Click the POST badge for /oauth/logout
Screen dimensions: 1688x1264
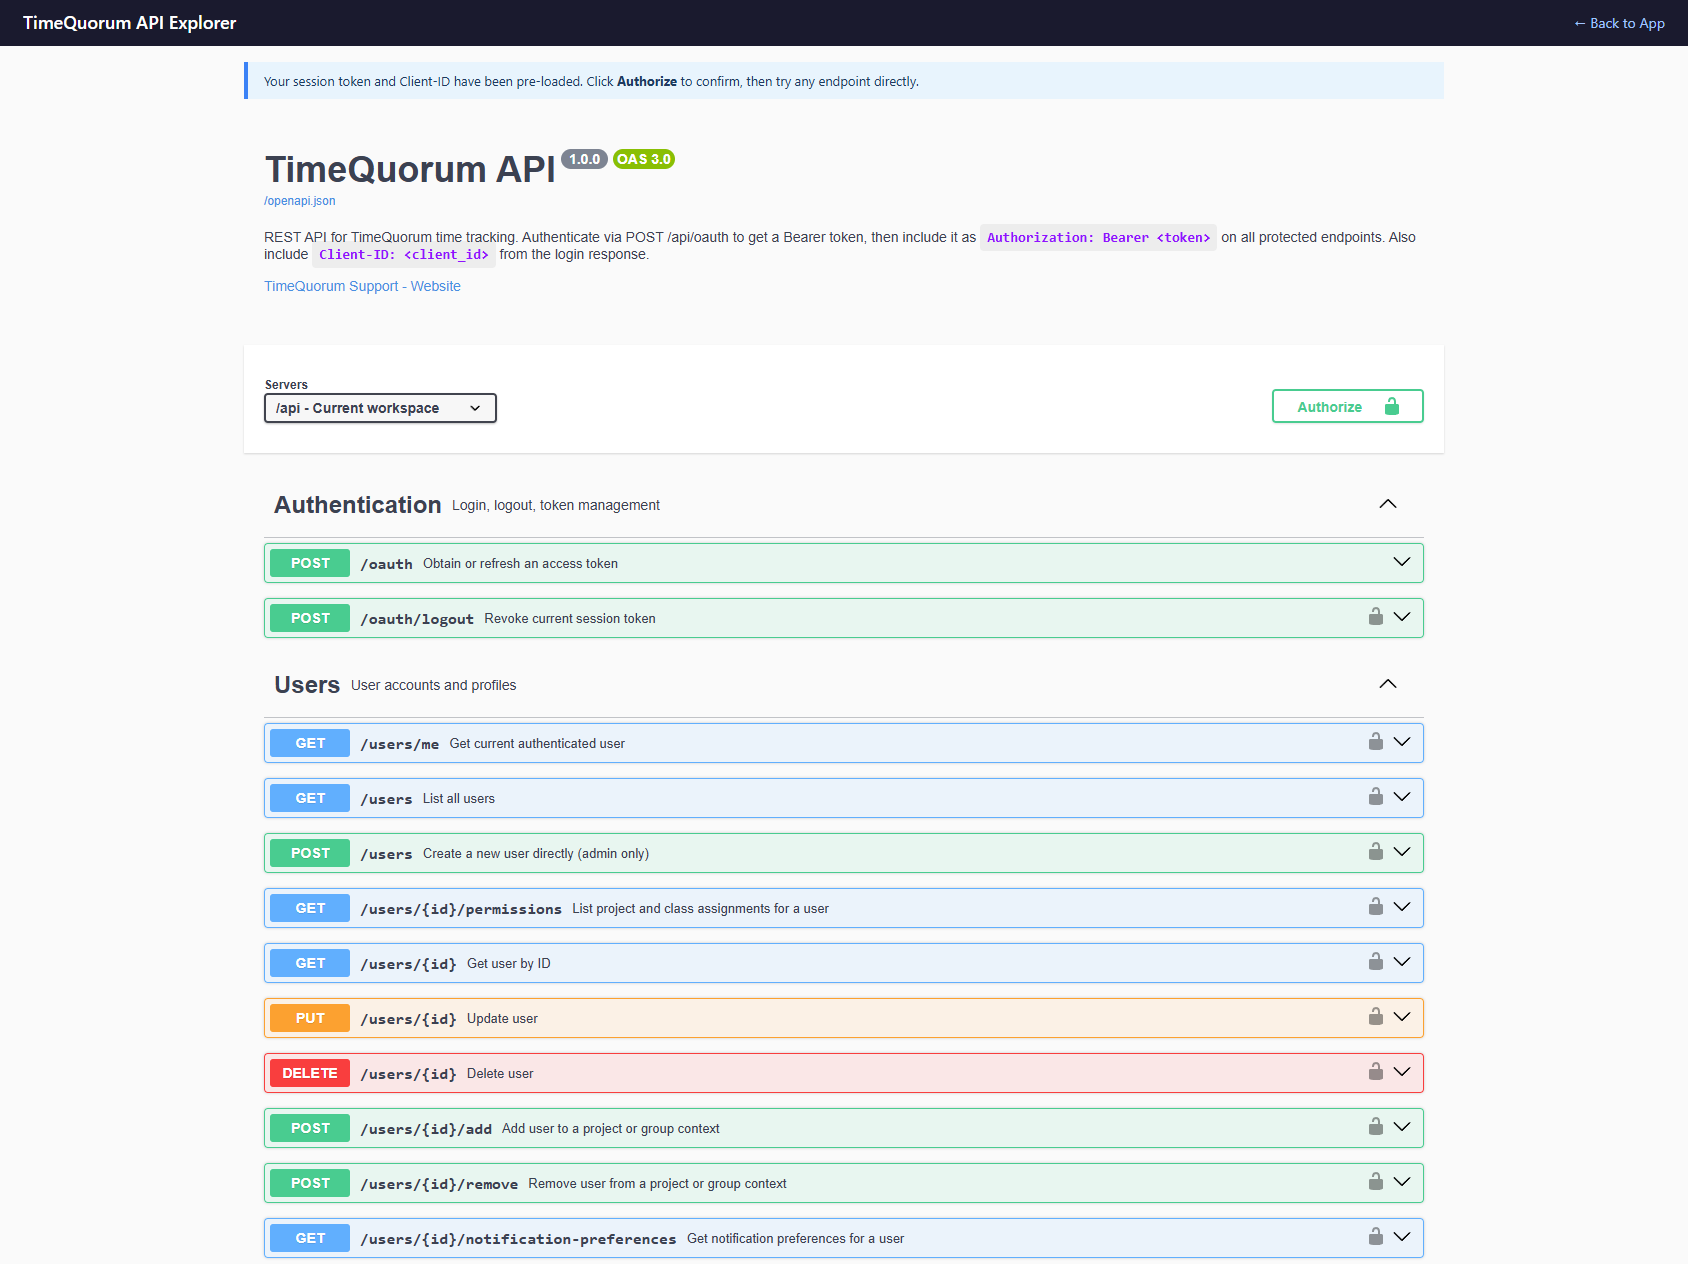310,618
